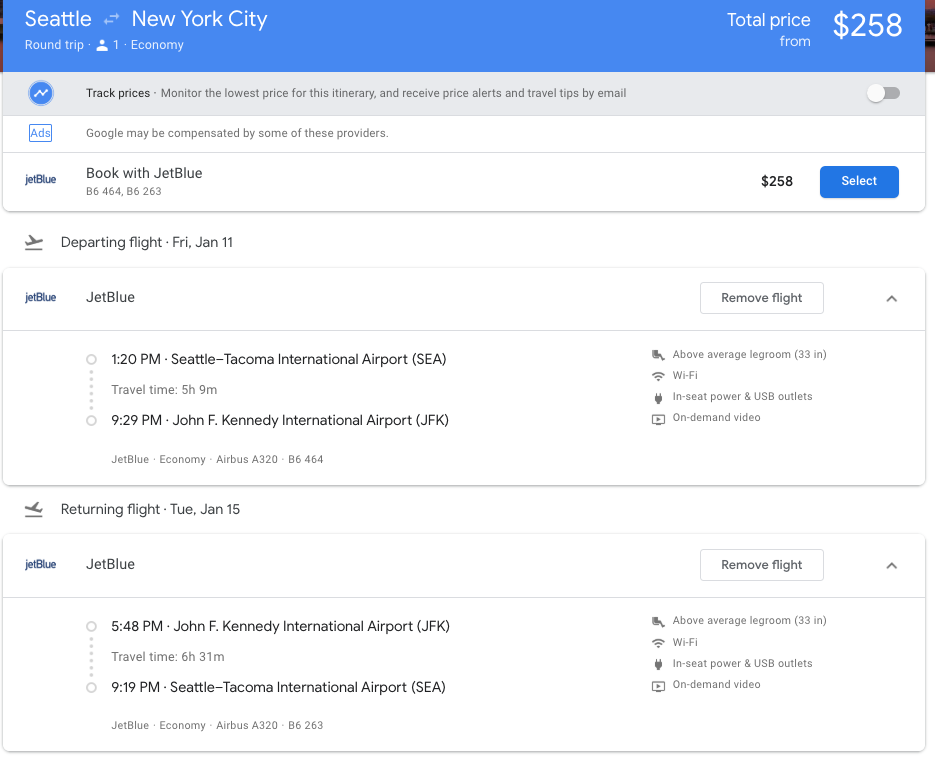The image size is (935, 761).
Task: Enable the Track prices toggle
Action: pos(883,93)
